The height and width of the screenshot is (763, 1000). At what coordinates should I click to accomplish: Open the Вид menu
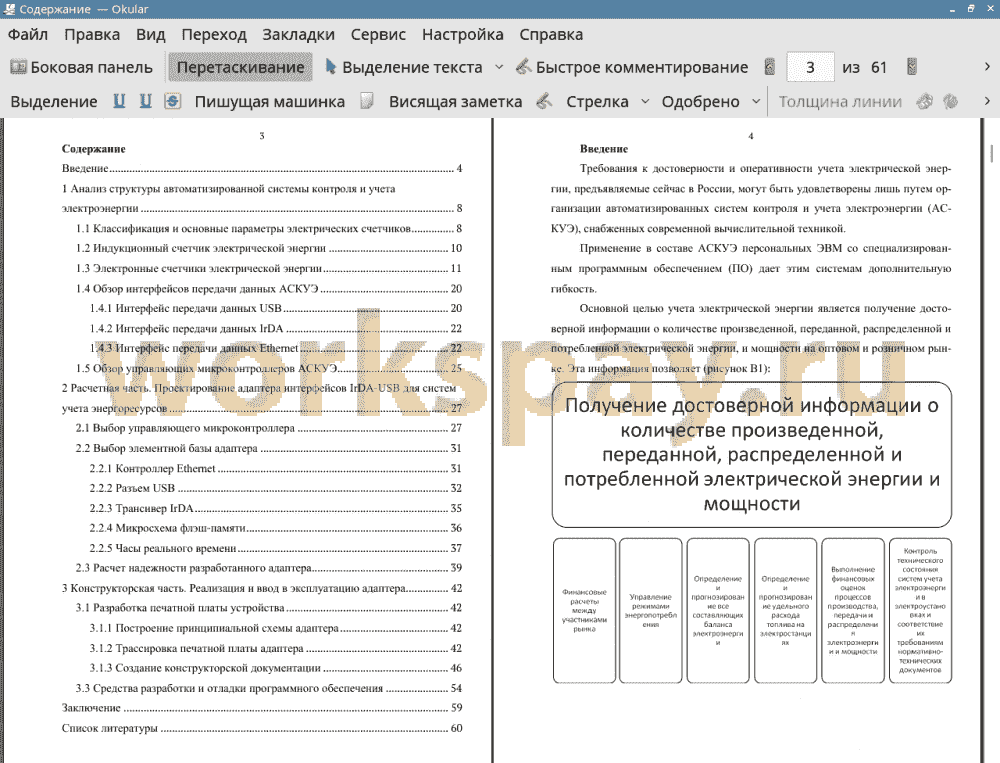(151, 34)
